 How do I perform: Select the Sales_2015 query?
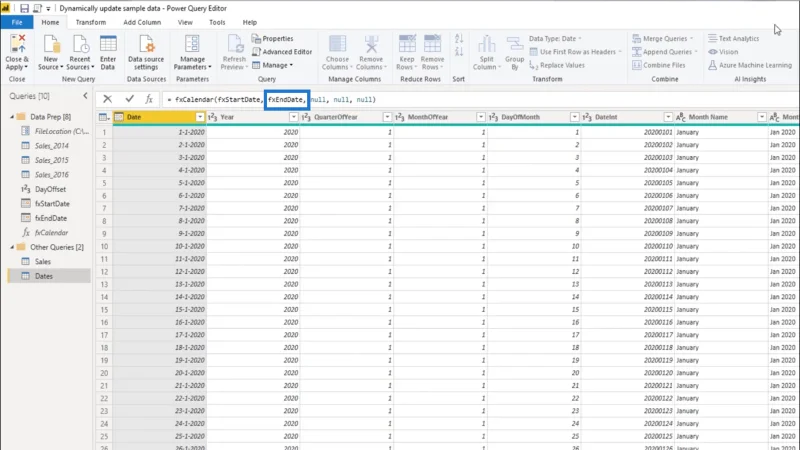[x=52, y=160]
